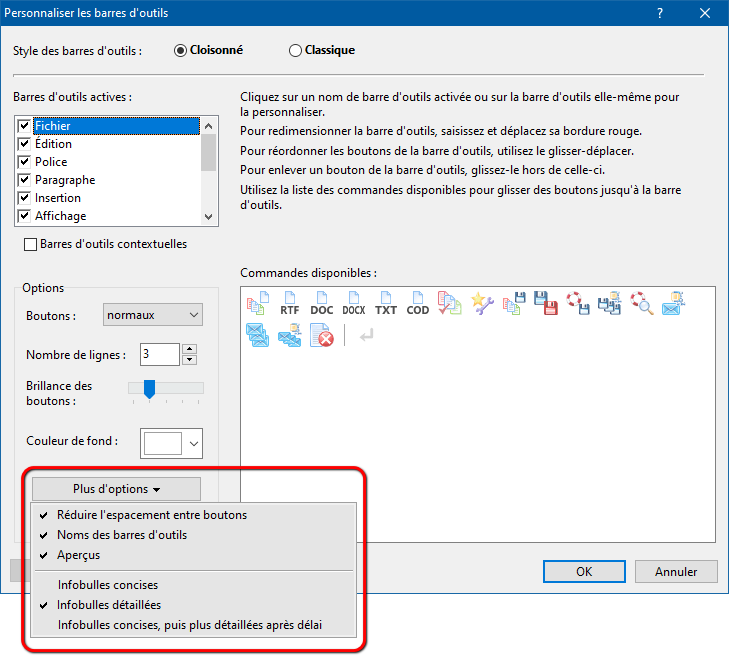
Task: Select the Affichage toolbar name
Action: [60, 216]
